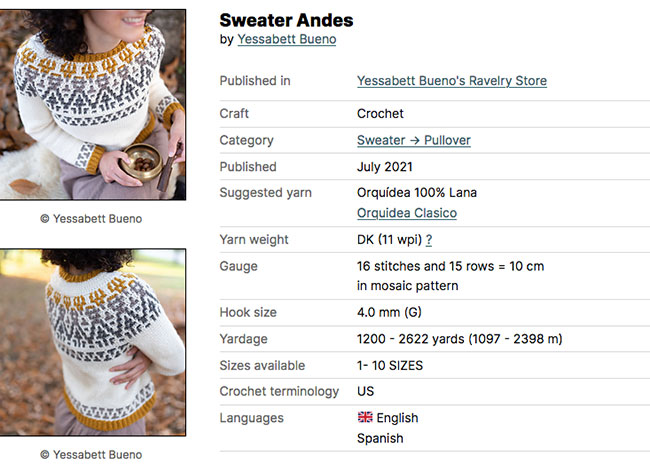This screenshot has height=464, width=650.
Task: Open the Yessabett Bueno author link
Action: (286, 39)
